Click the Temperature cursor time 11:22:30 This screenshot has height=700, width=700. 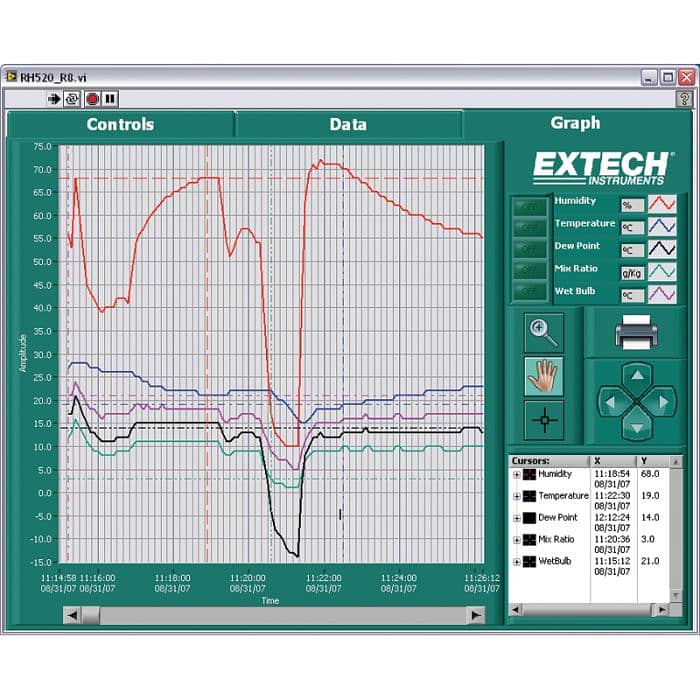click(x=612, y=496)
